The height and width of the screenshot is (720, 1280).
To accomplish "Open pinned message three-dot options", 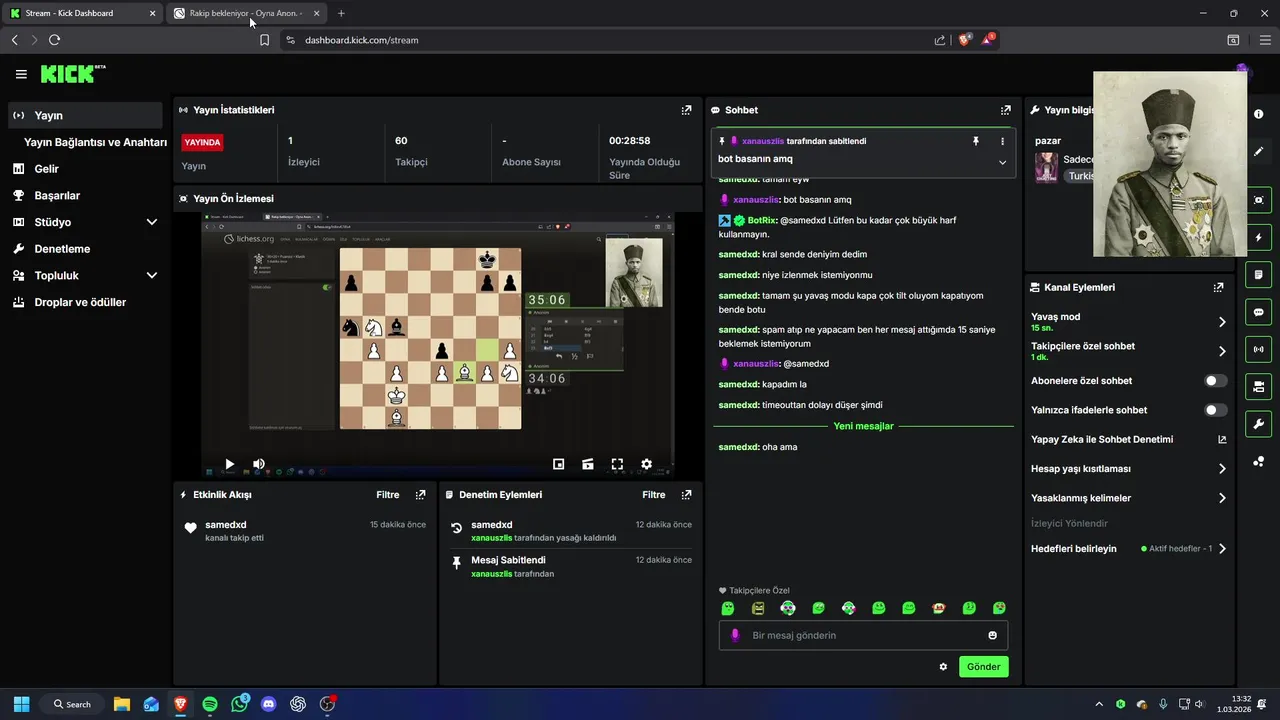I will (1002, 142).
